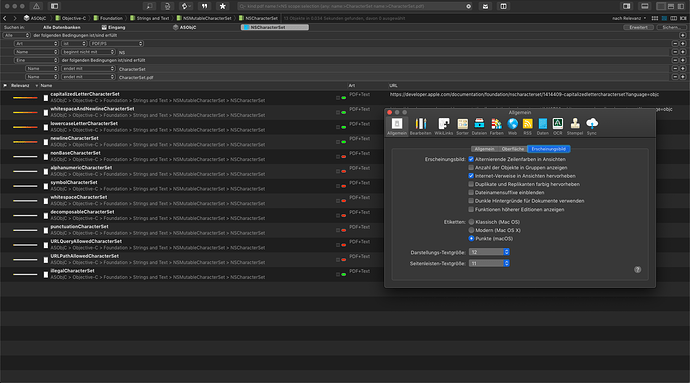Select the punctuationCharacterSet result row
The image size is (690, 383).
coord(191,230)
